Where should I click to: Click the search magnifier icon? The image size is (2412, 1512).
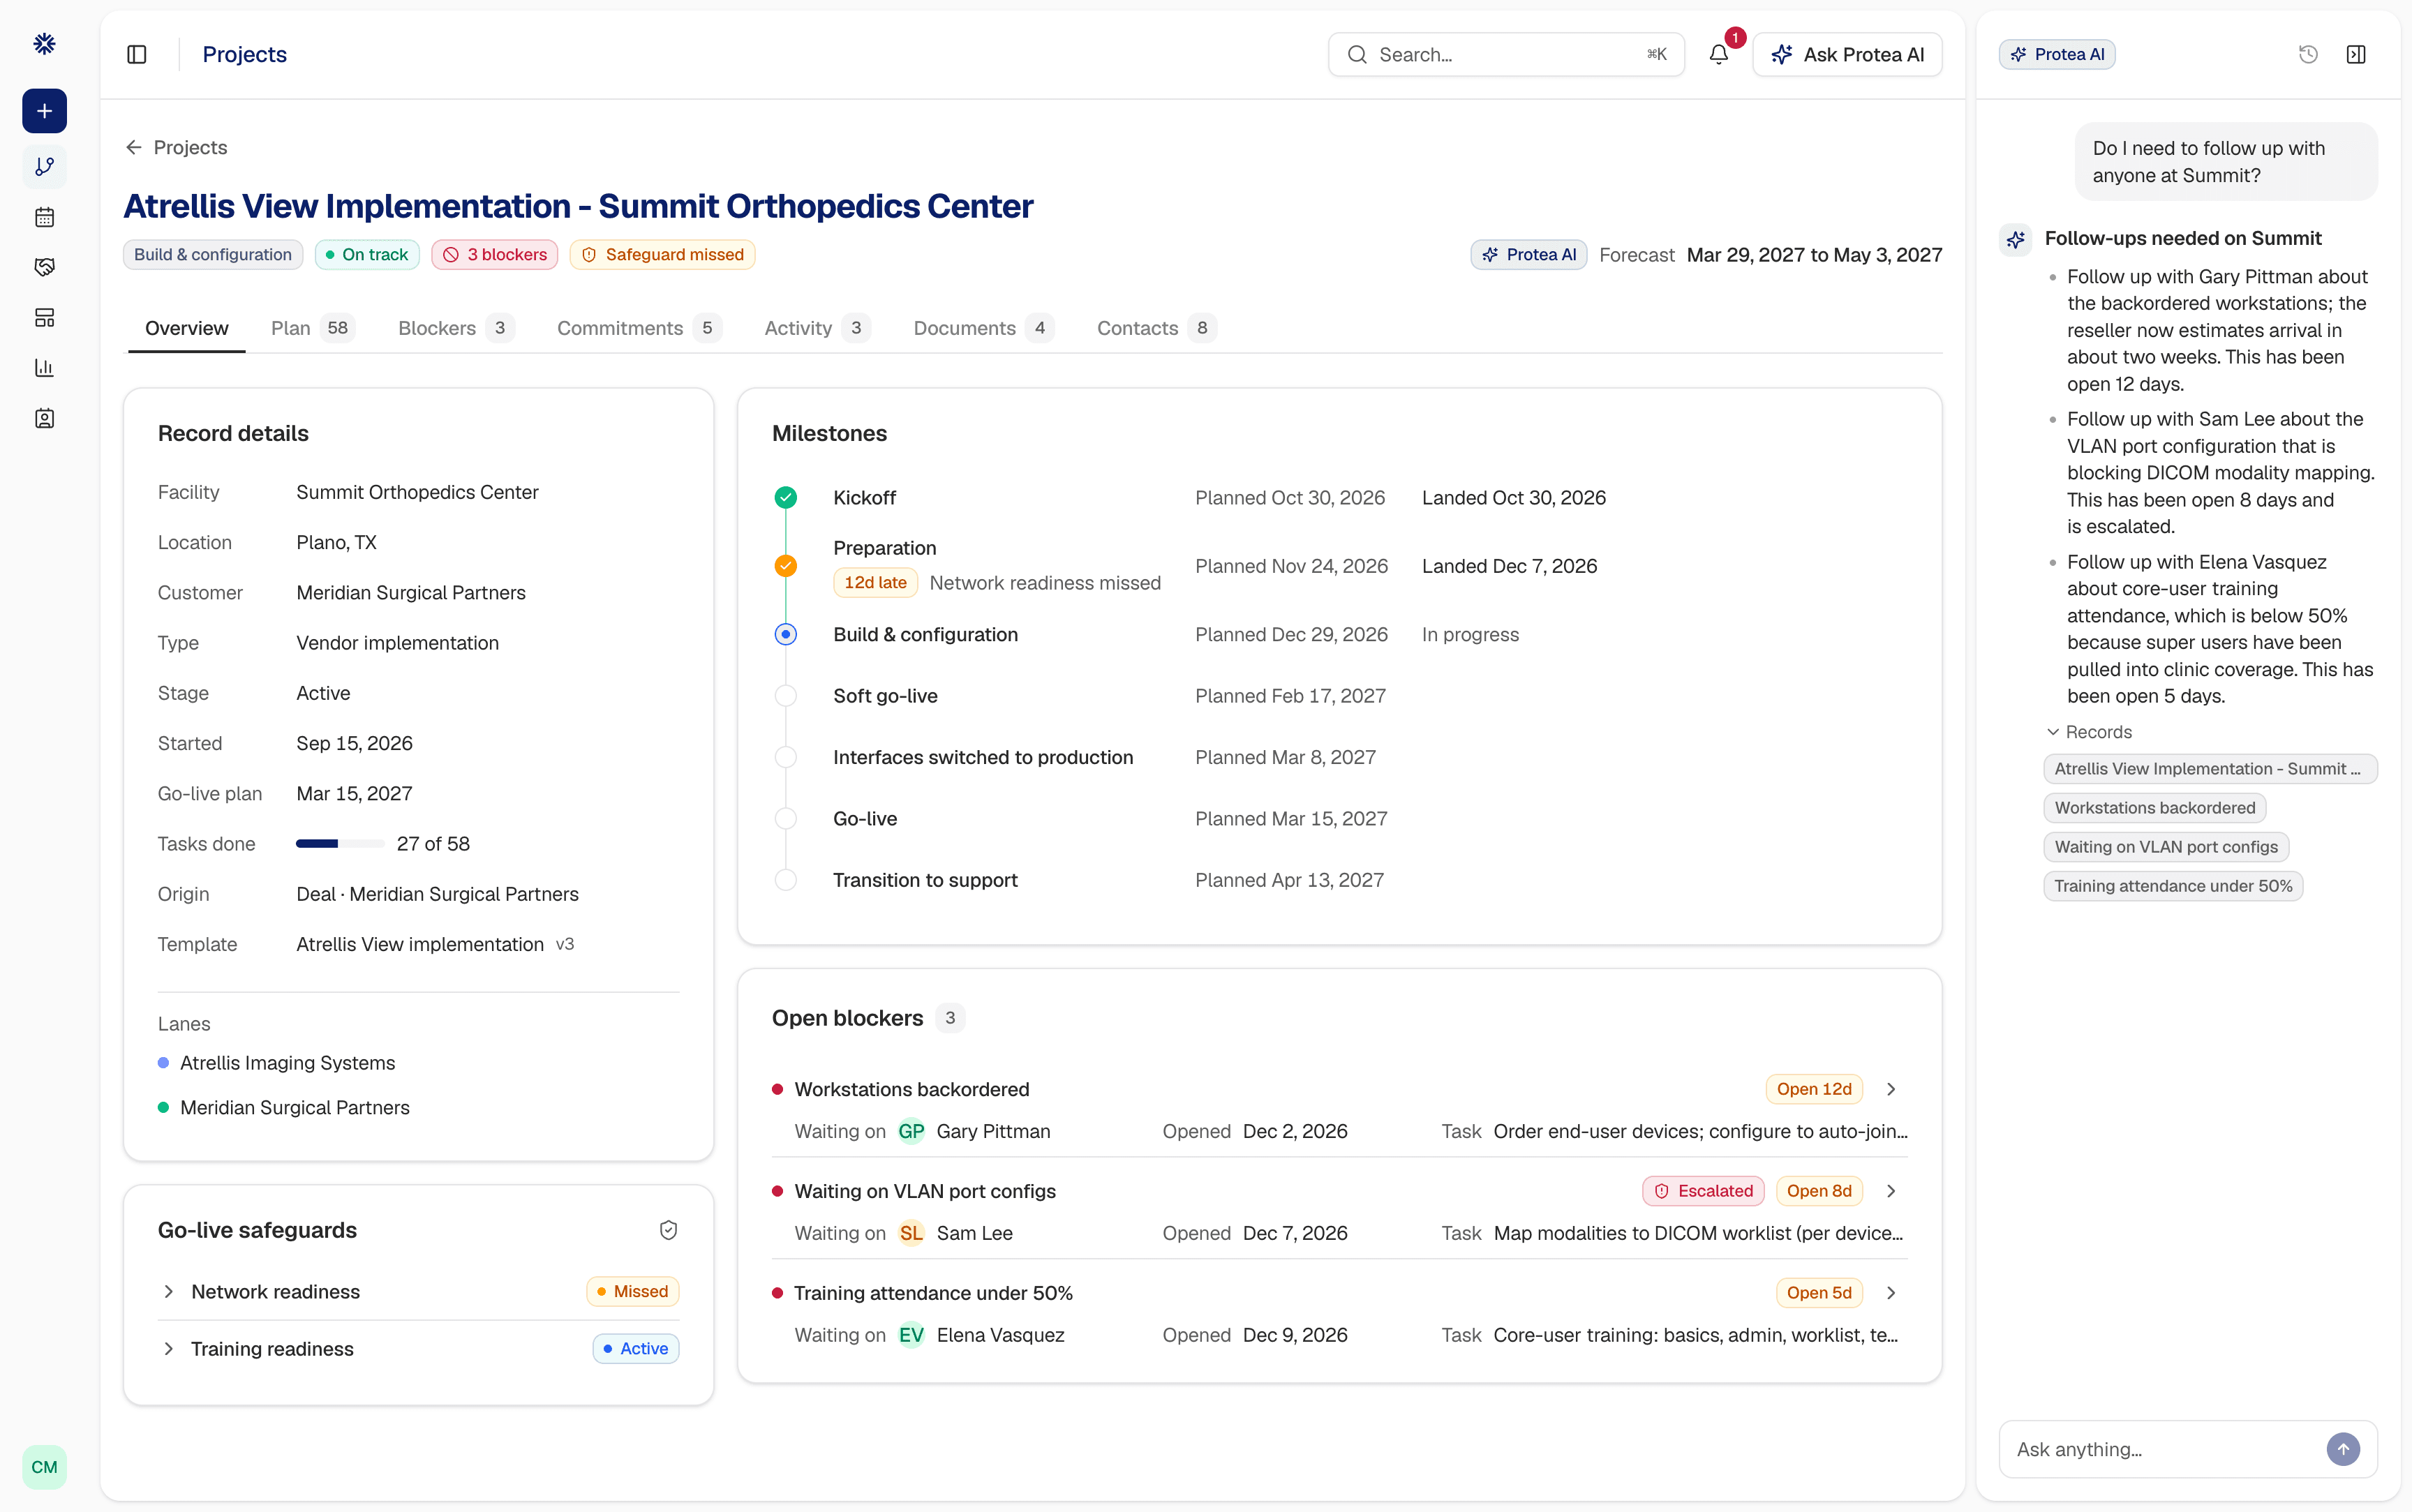(1357, 55)
